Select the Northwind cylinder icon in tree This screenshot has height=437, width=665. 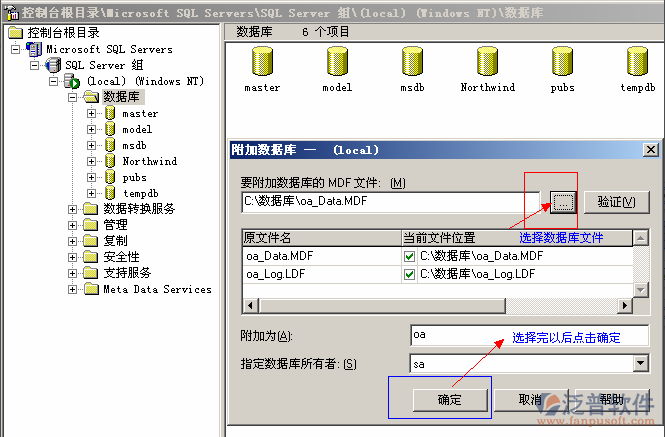click(x=110, y=161)
